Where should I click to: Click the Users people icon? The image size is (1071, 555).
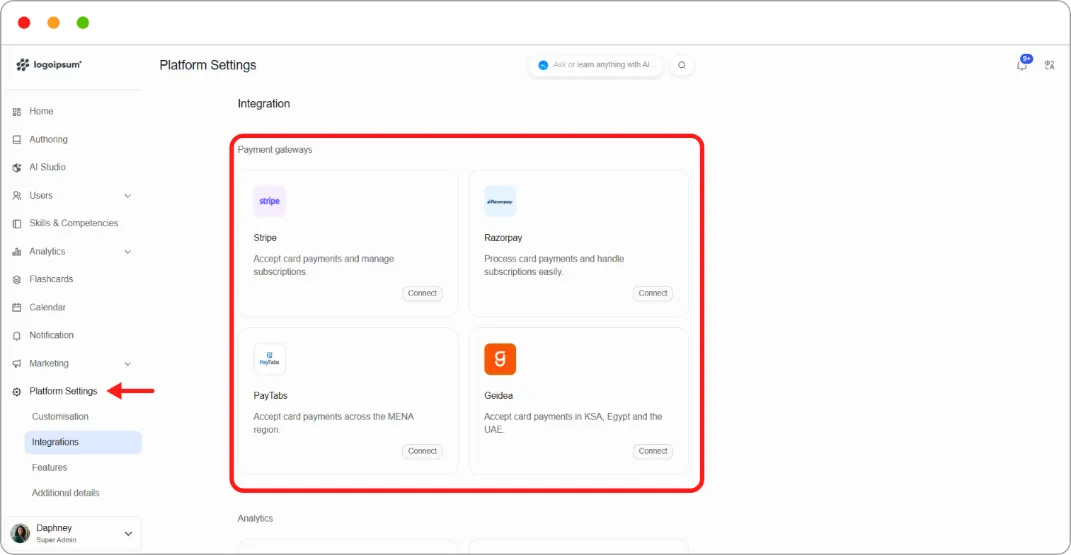[17, 196]
